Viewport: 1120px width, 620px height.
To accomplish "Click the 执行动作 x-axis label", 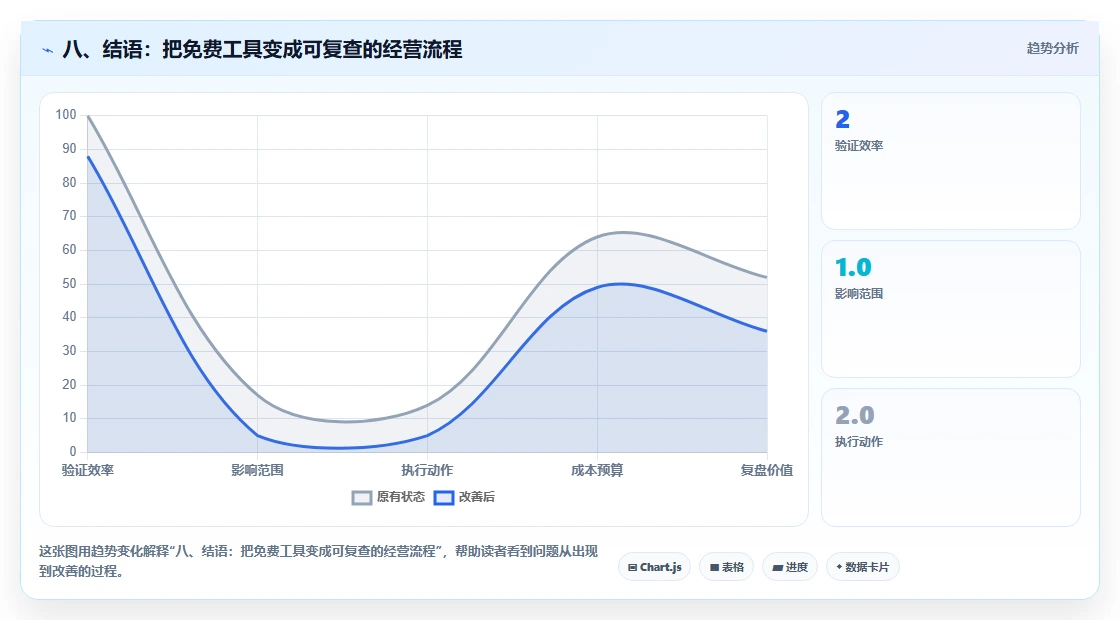I will tap(427, 470).
